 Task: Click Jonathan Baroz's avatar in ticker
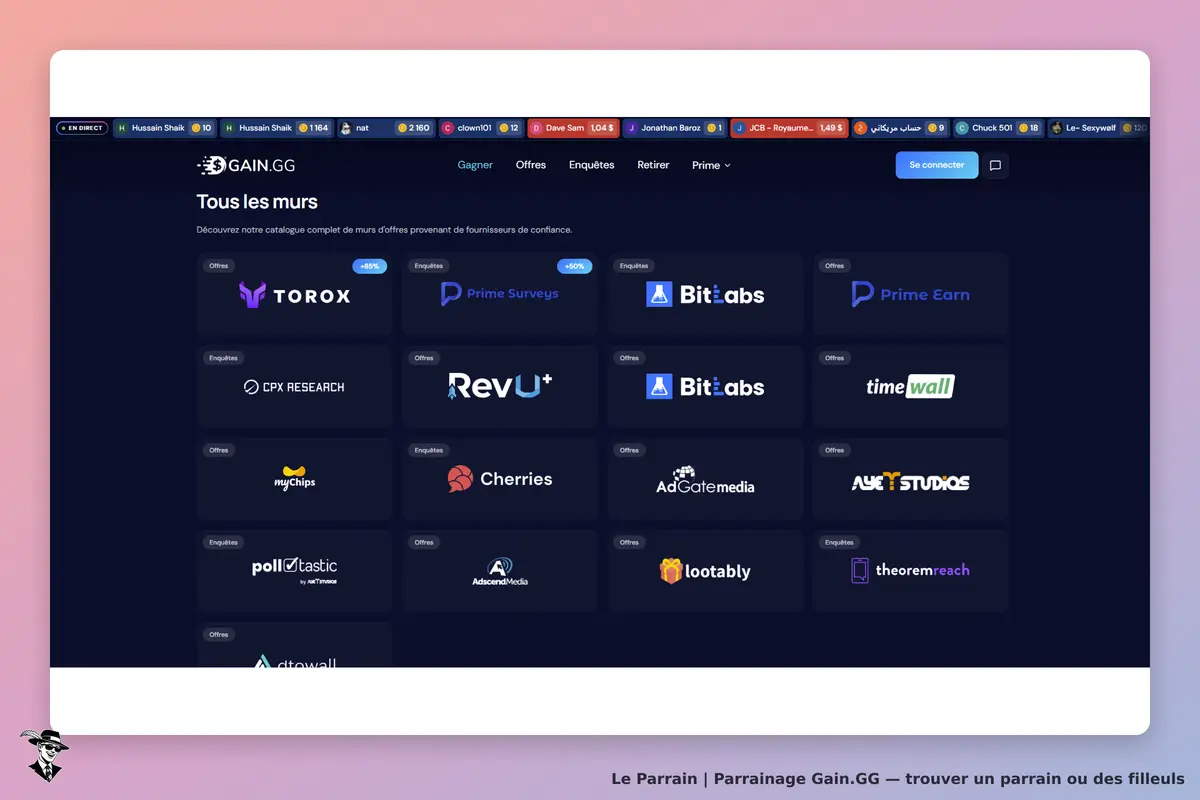[632, 128]
